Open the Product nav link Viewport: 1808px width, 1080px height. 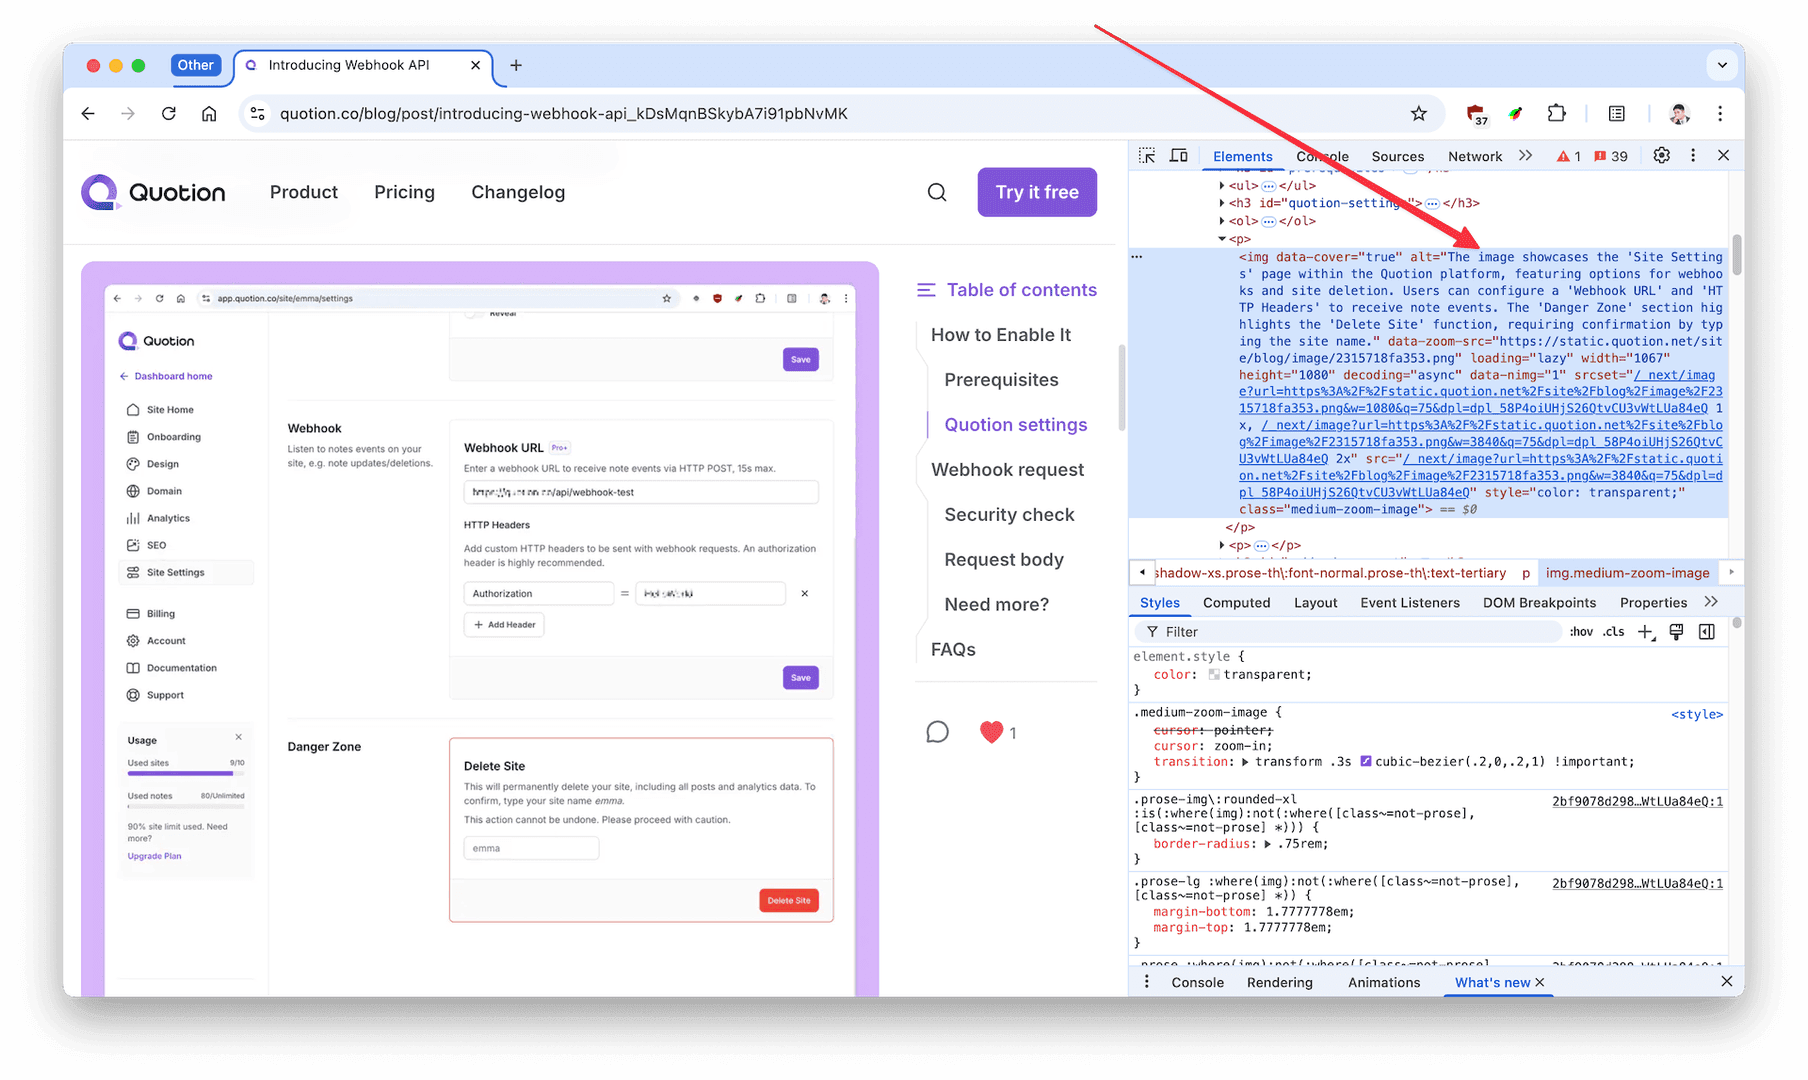click(303, 192)
